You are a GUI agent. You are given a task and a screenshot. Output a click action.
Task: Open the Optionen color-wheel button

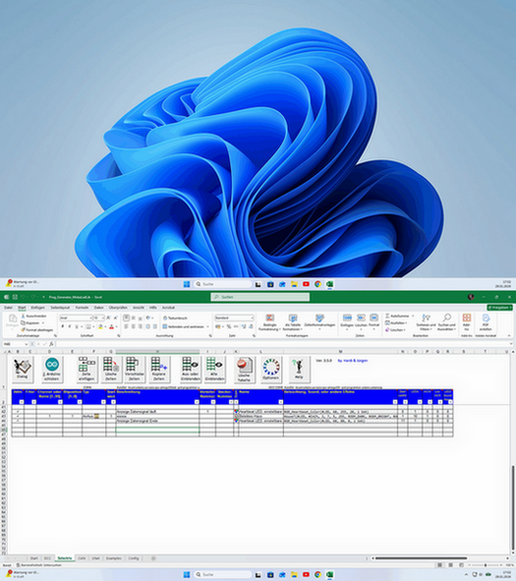coord(271,369)
